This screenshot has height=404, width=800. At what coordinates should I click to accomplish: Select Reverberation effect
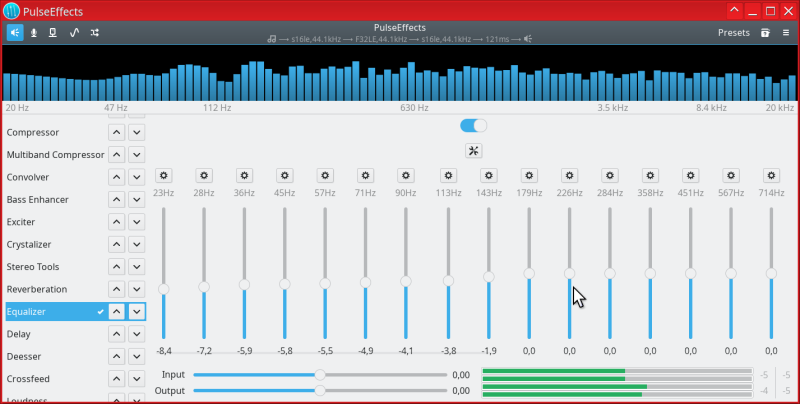coord(37,289)
